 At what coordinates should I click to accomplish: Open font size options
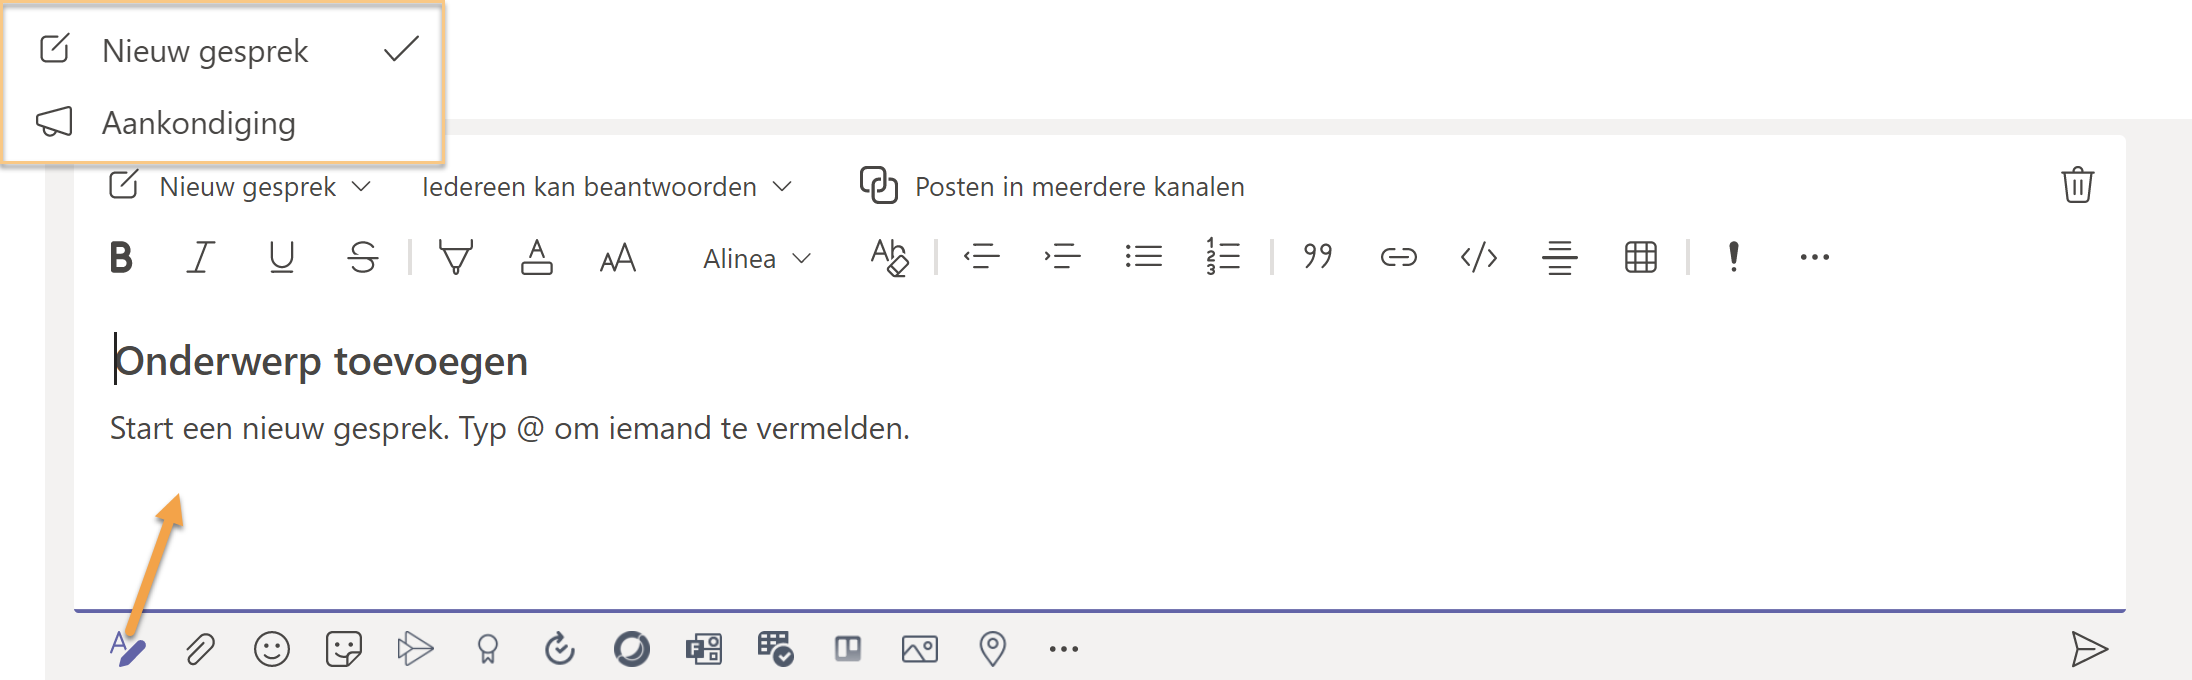[x=618, y=258]
